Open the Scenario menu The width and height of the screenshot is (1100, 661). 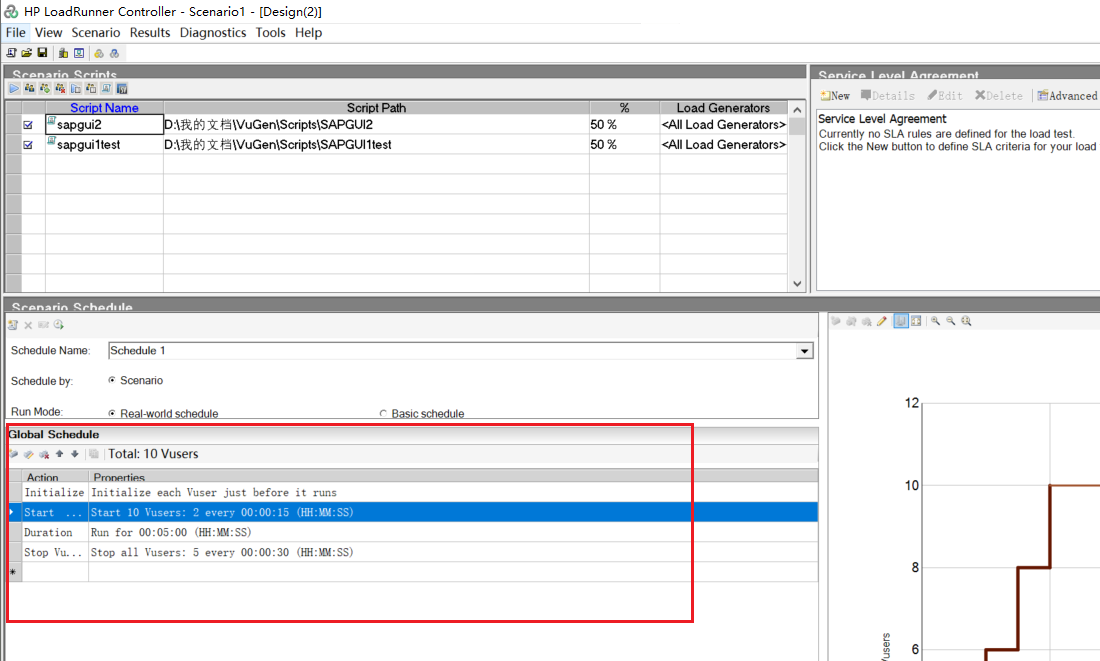(x=95, y=32)
